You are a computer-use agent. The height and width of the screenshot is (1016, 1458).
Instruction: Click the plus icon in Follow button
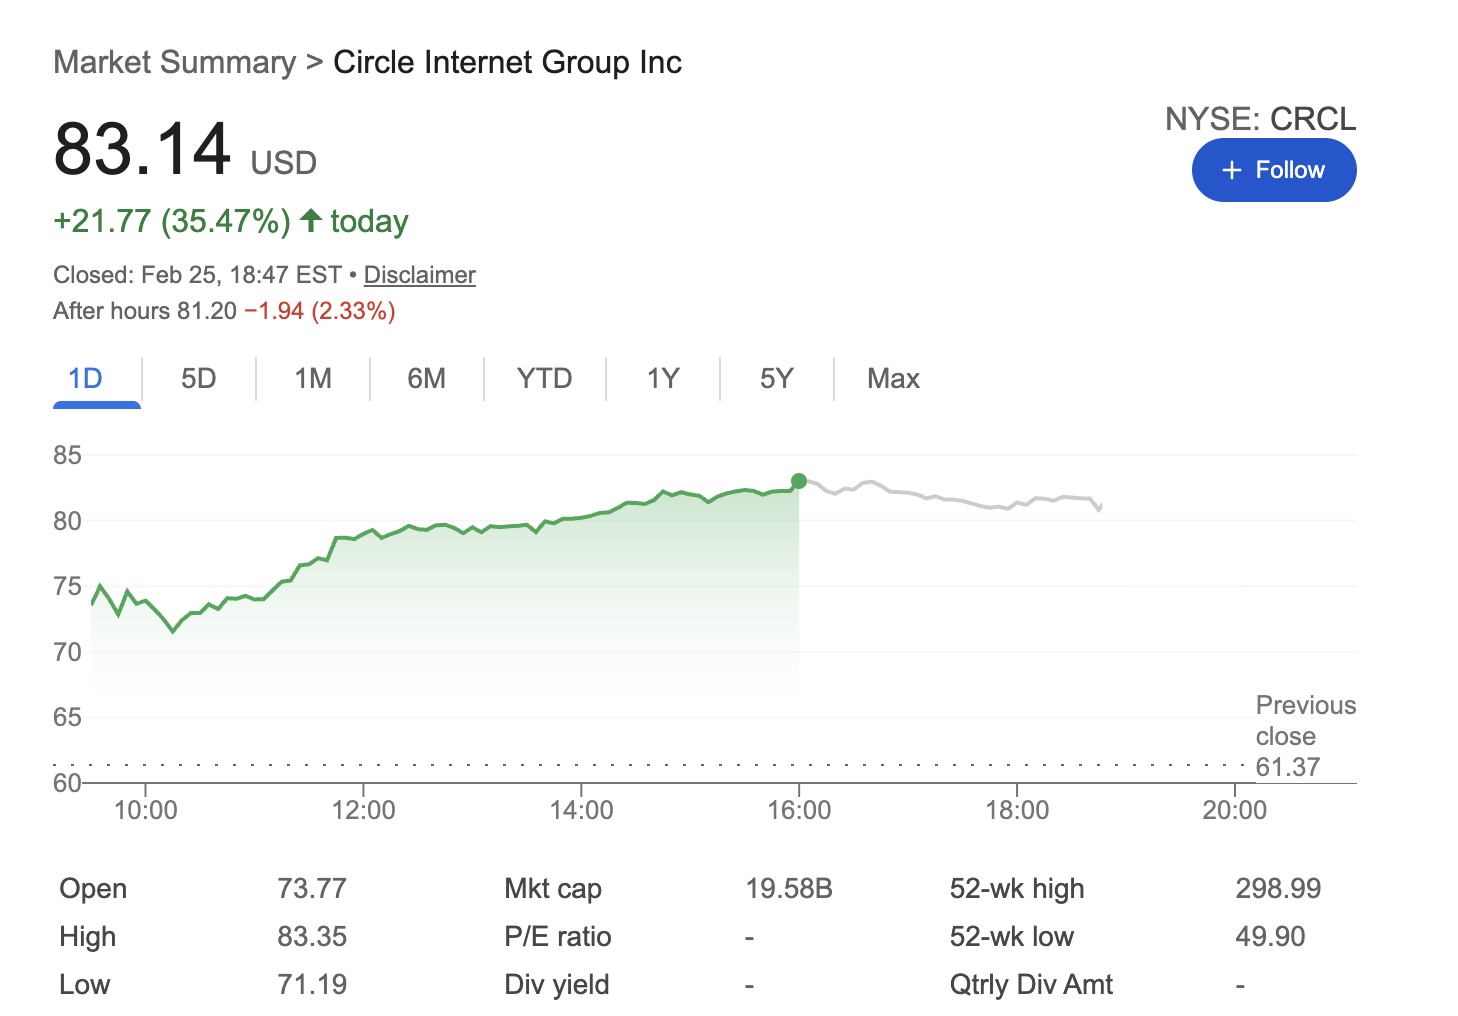pyautogui.click(x=1232, y=171)
